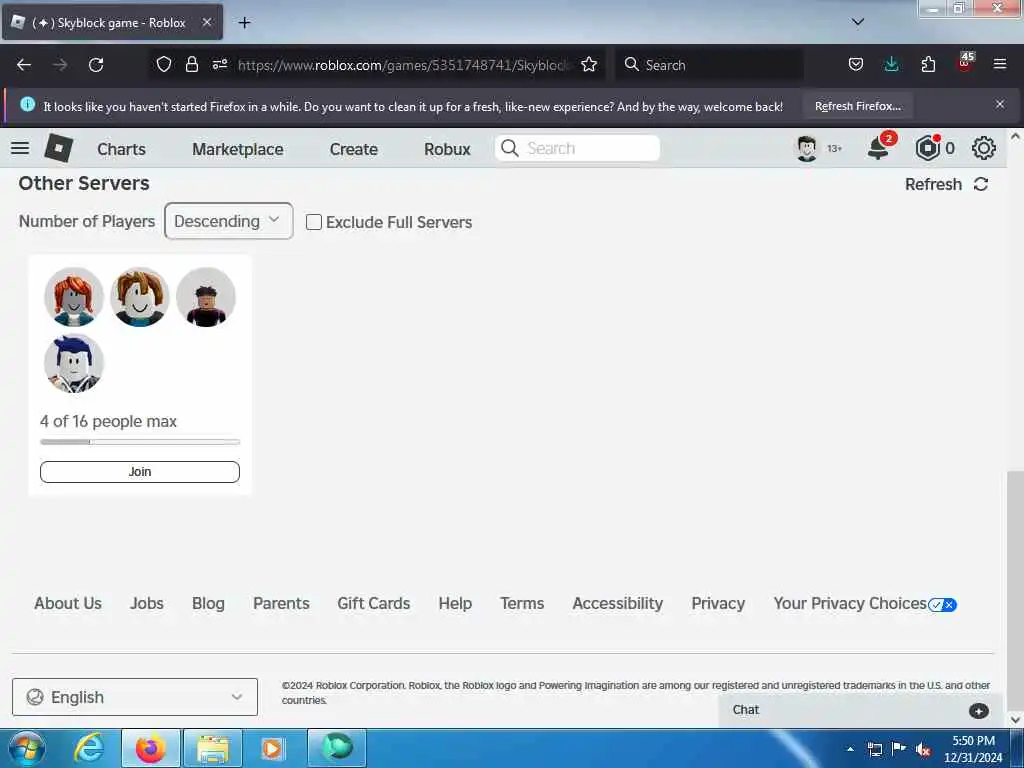Switch to Firefox in taskbar

(150, 748)
